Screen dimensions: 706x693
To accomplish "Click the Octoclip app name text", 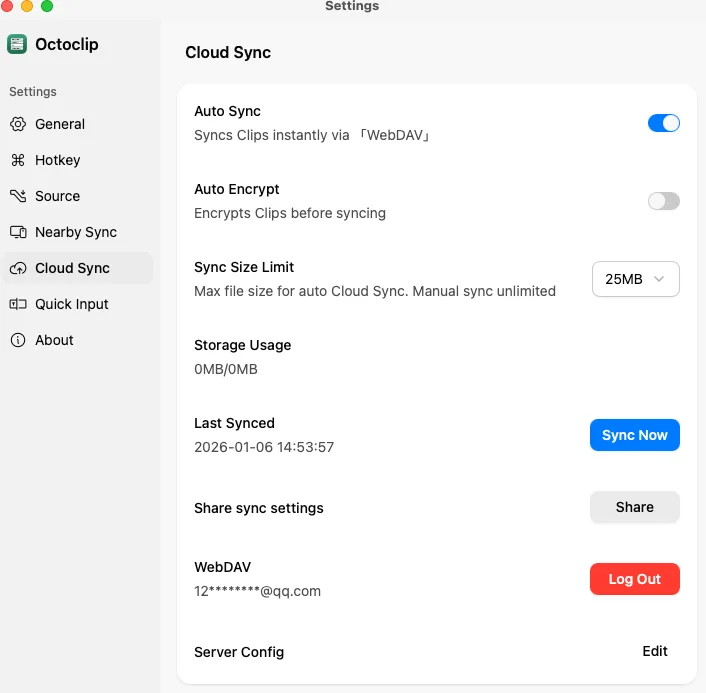I will (67, 44).
